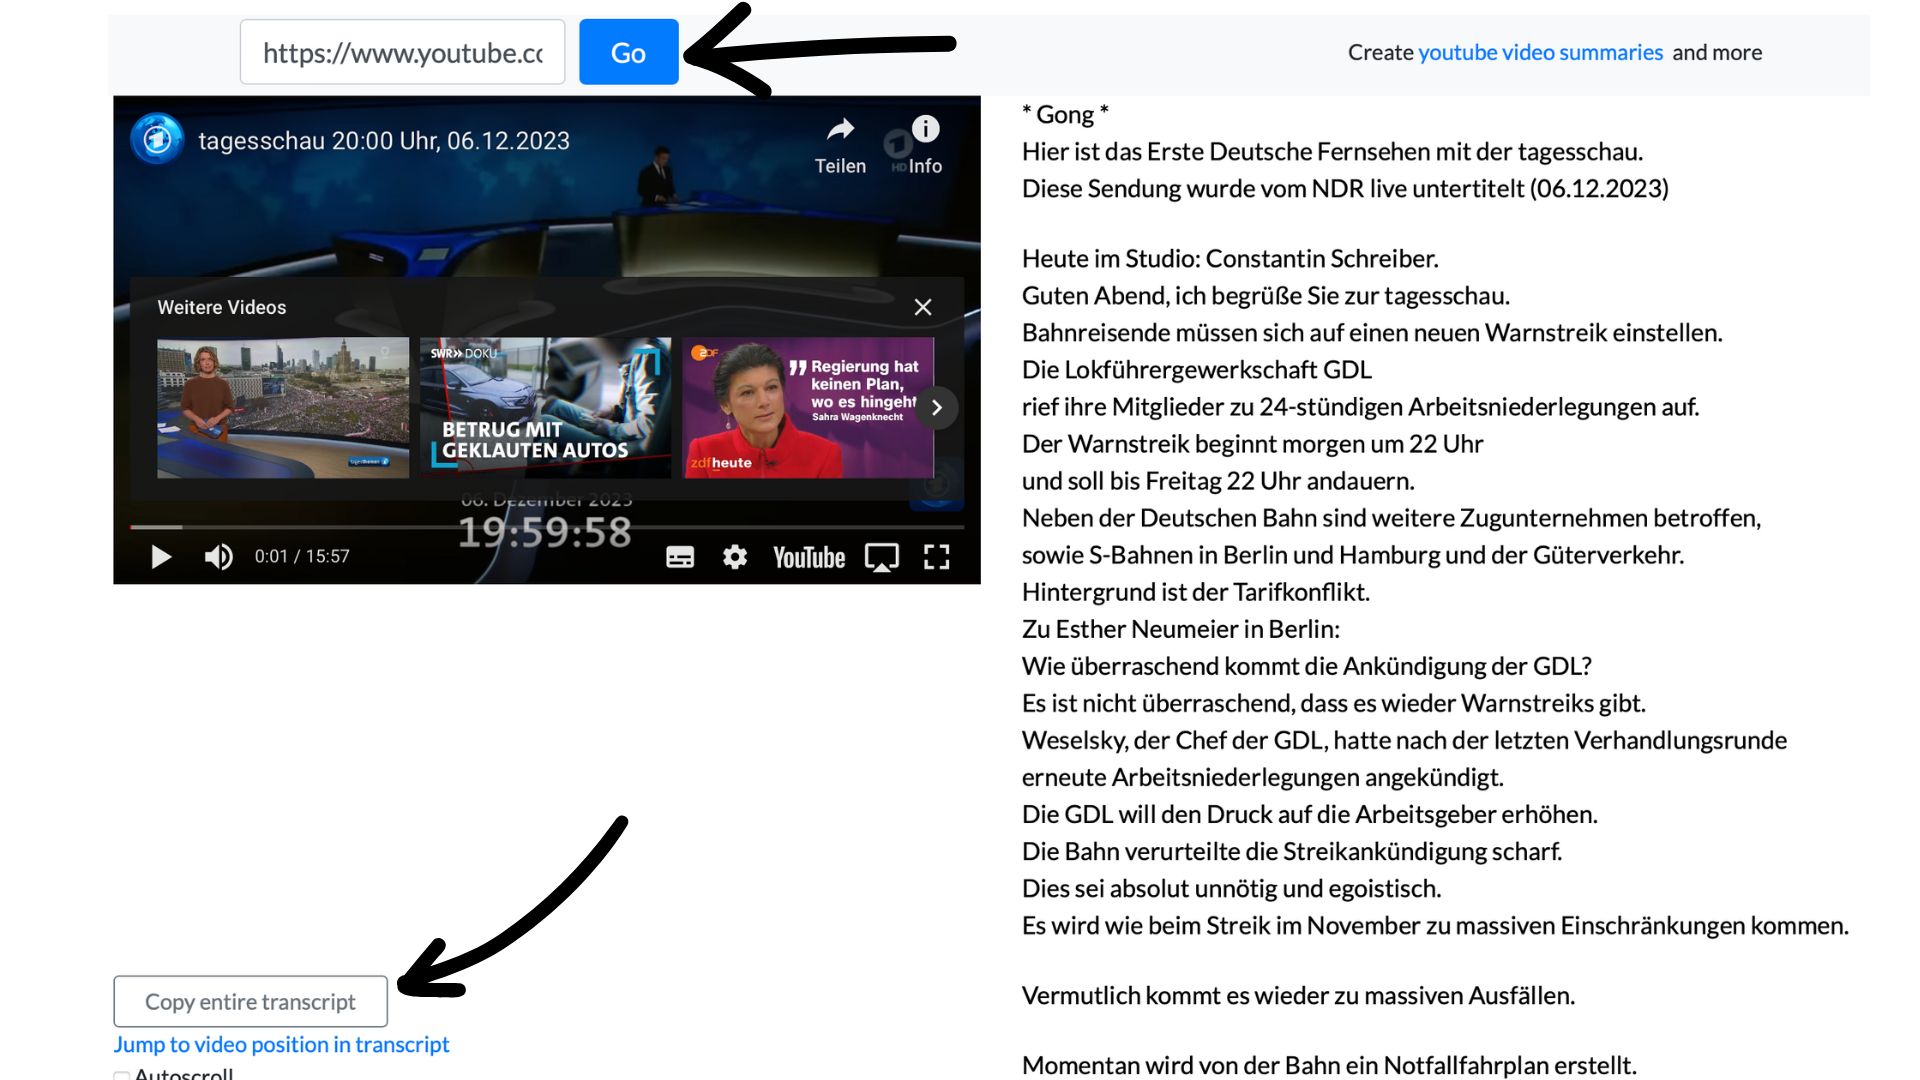Click the YouTube logo on the player

804,555
